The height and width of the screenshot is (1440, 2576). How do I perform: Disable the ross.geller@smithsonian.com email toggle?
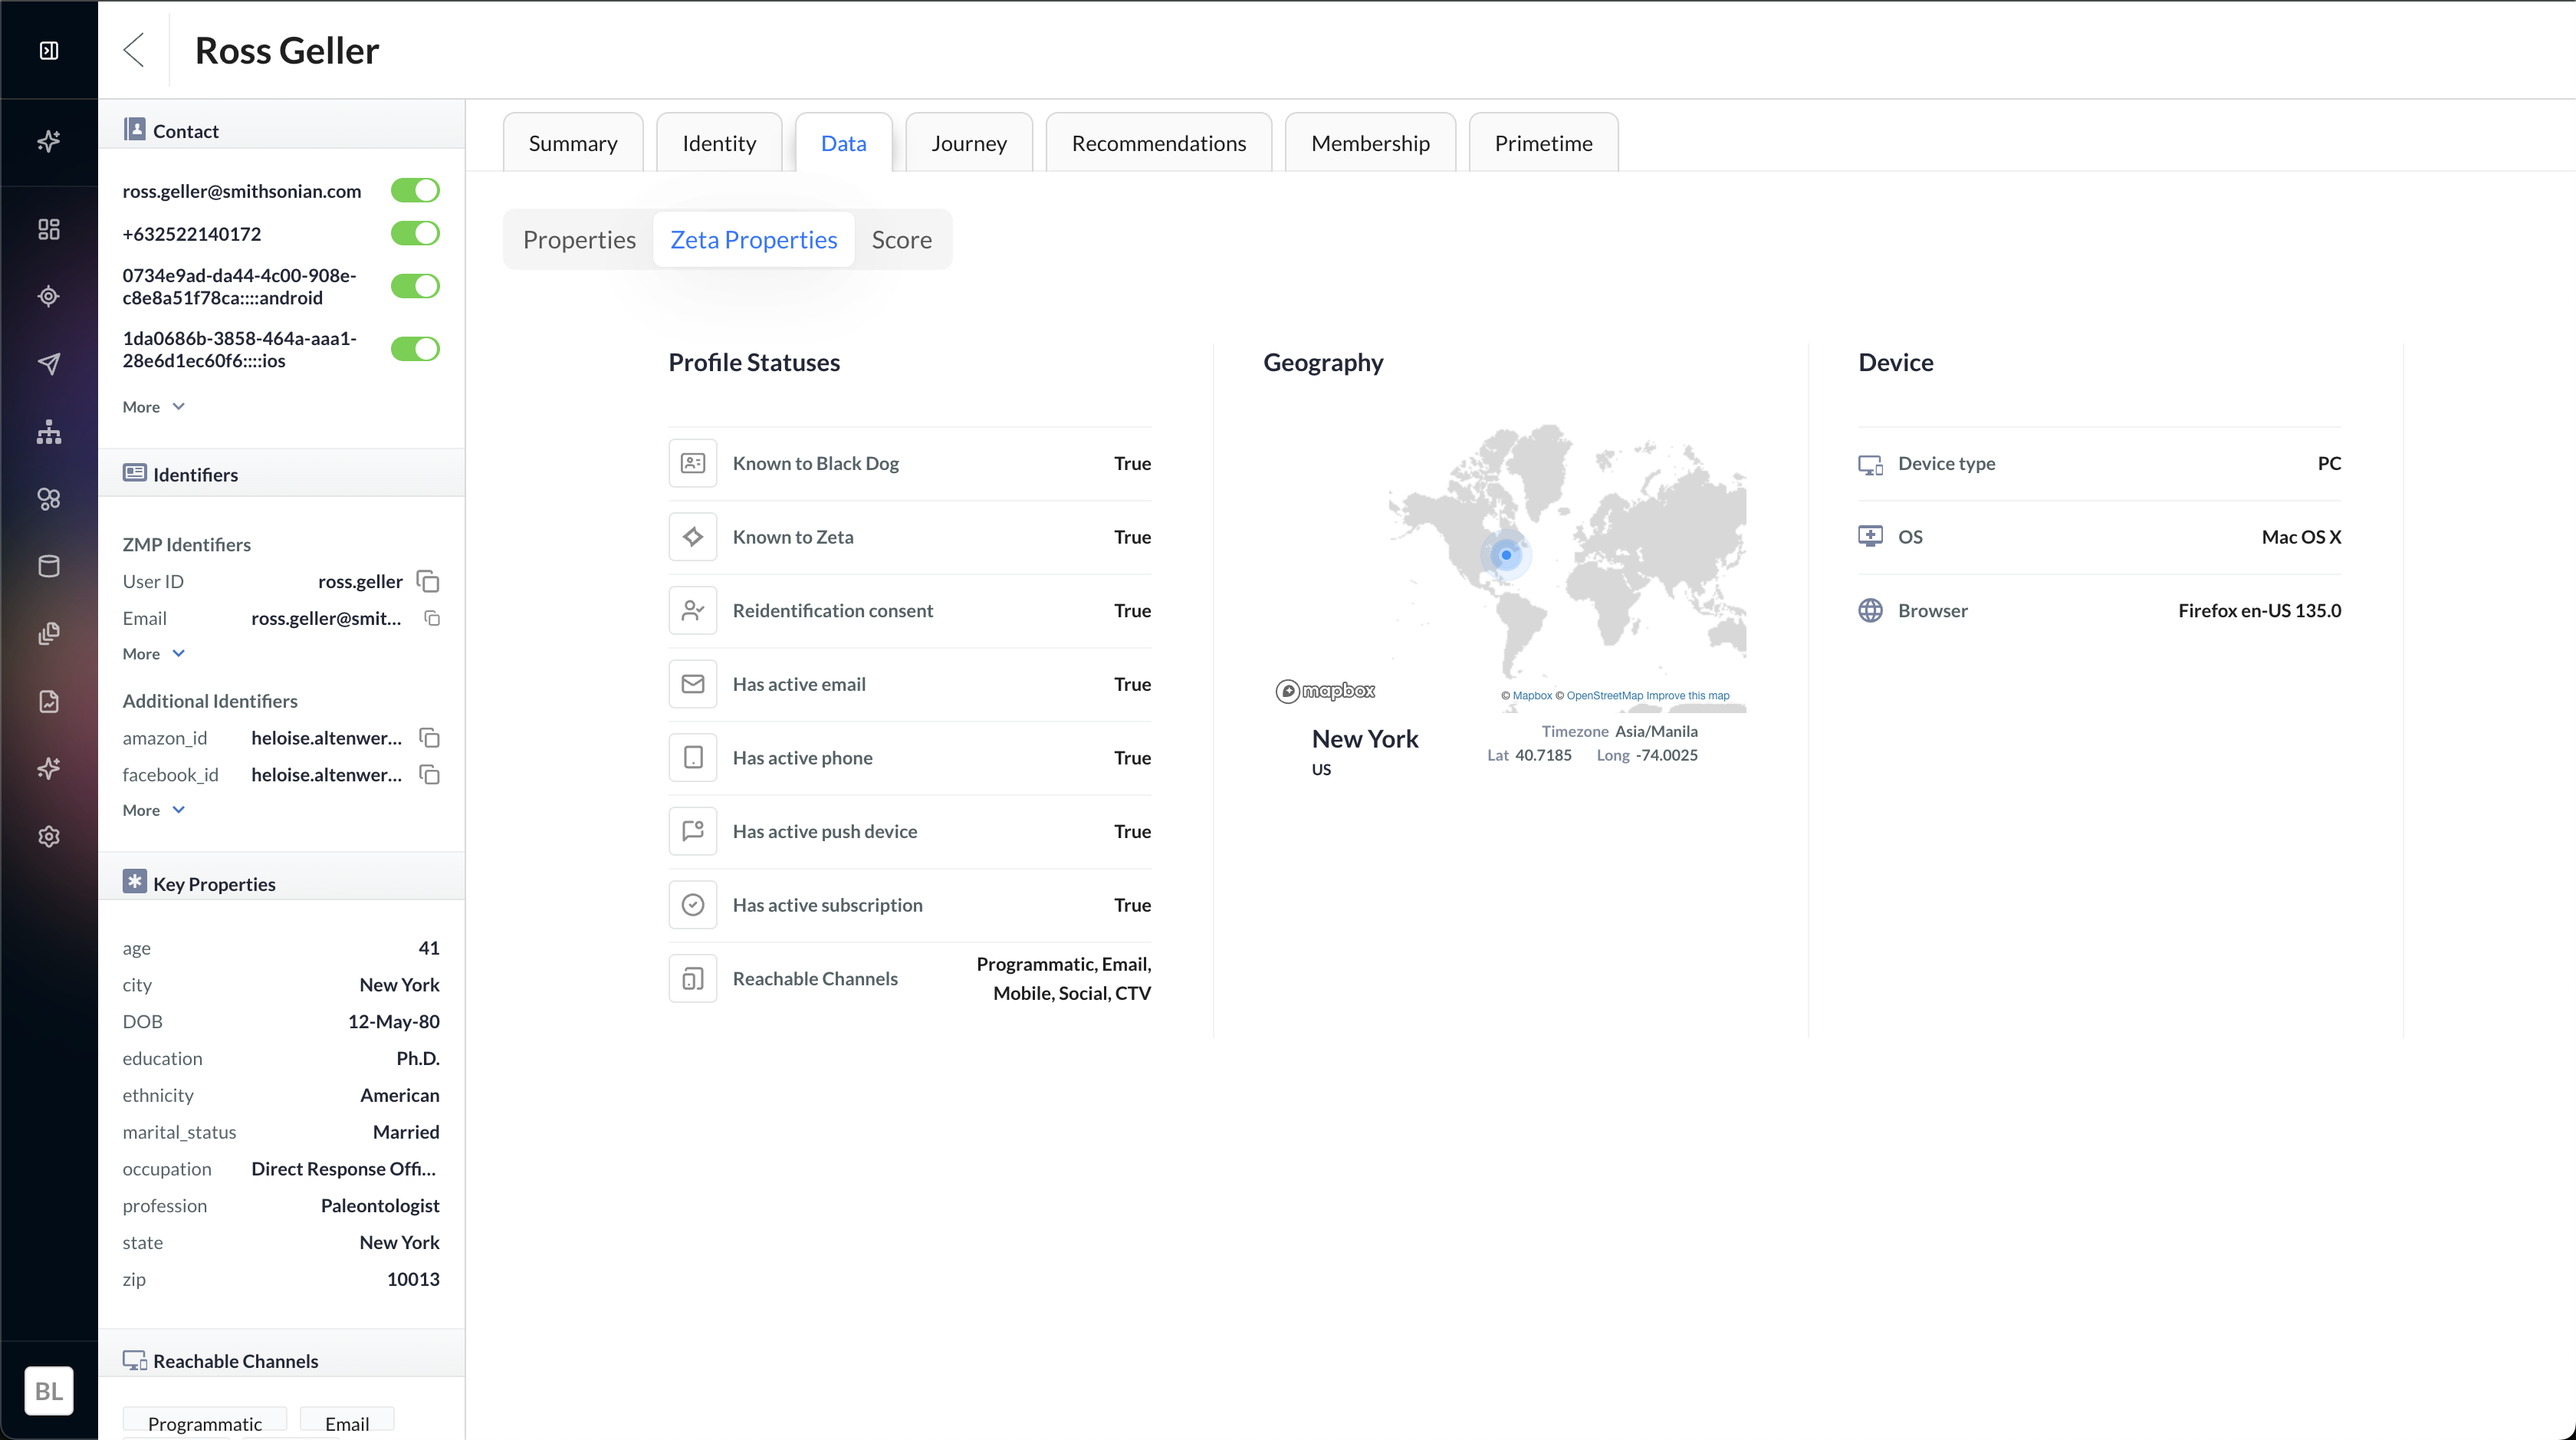pos(415,190)
